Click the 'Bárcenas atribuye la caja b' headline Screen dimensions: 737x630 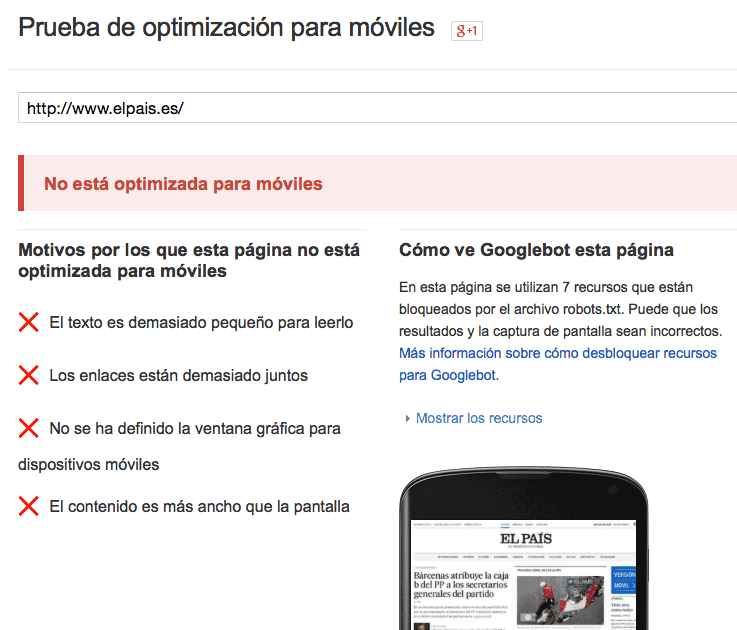461,584
